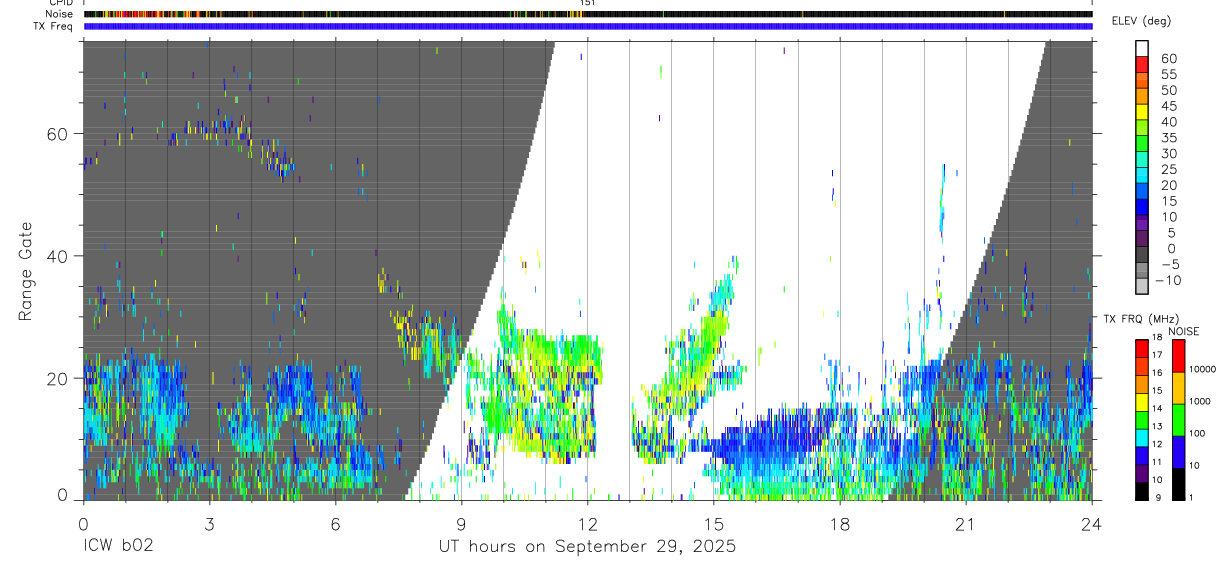Click the '60' tick on the Range Gate axis
This screenshot has height=567, width=1228.
[59, 134]
